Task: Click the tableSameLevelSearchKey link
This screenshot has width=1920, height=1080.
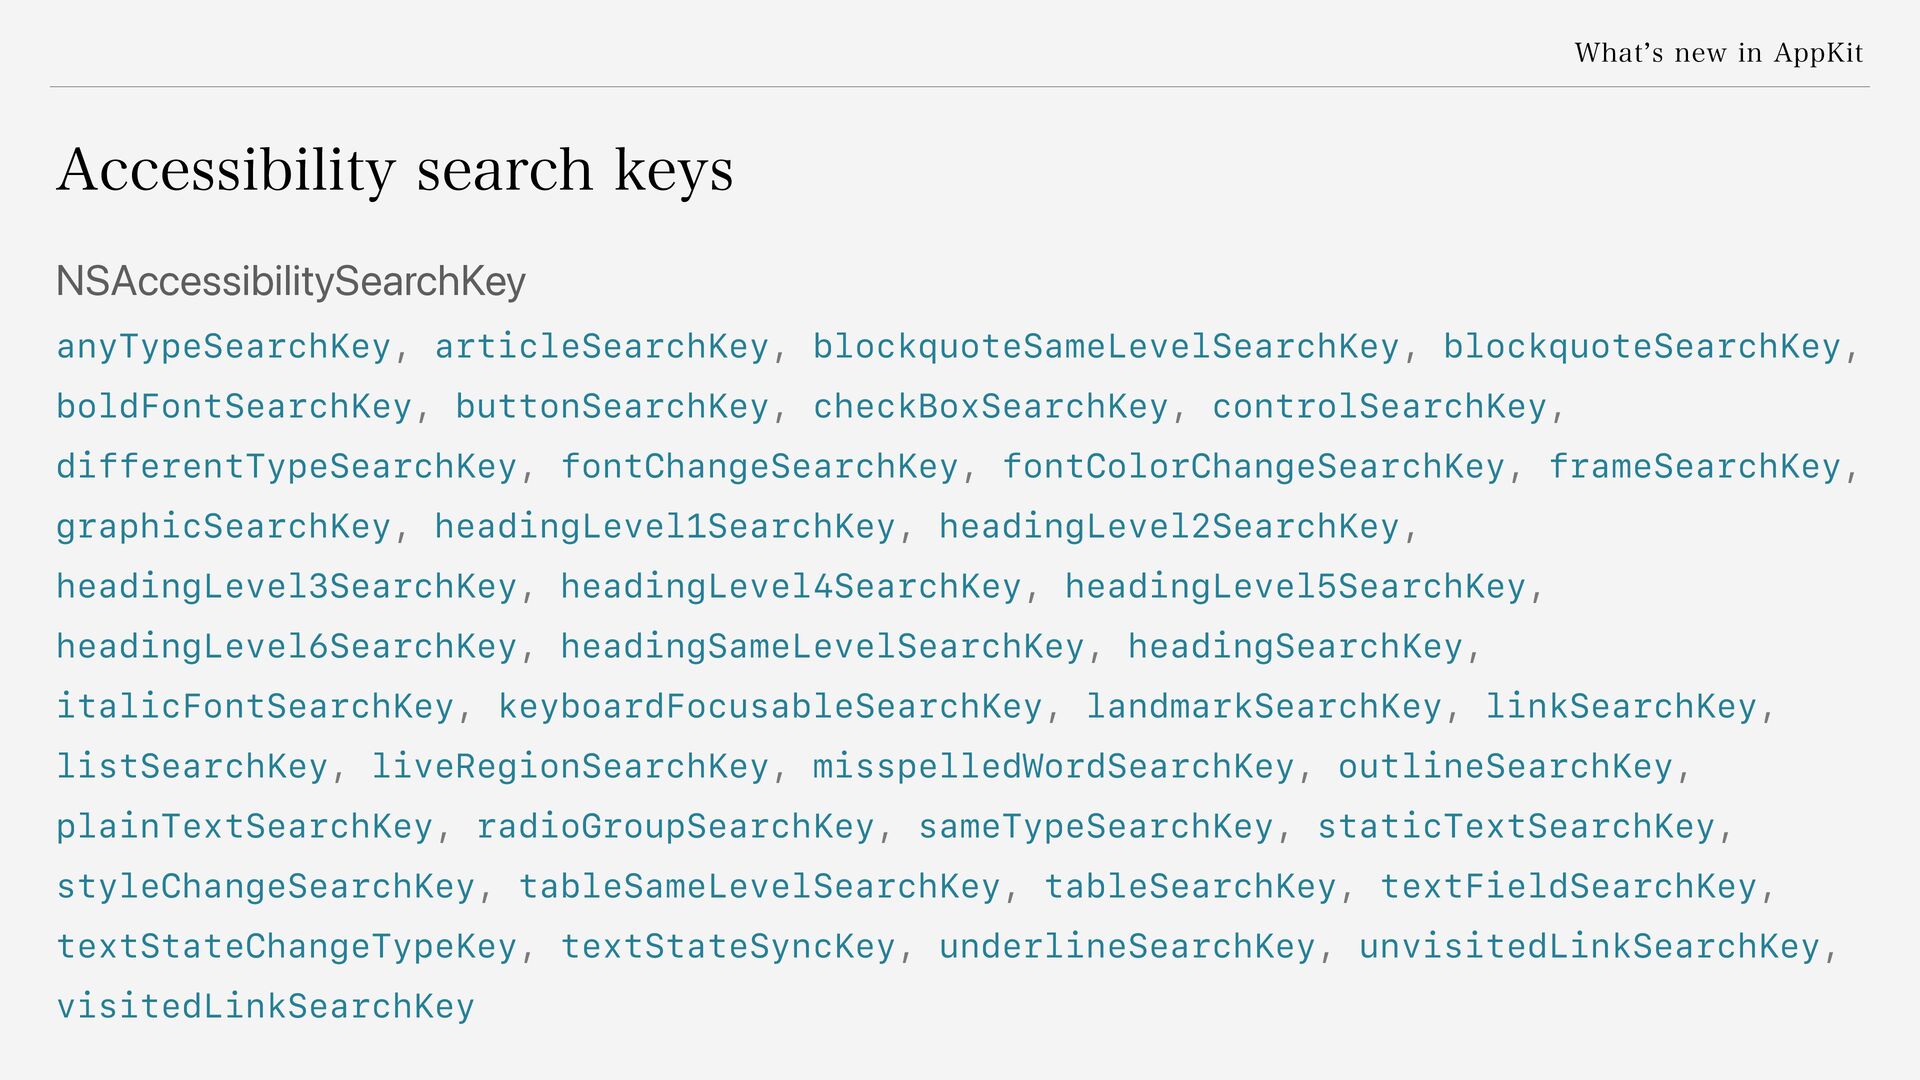Action: (759, 887)
